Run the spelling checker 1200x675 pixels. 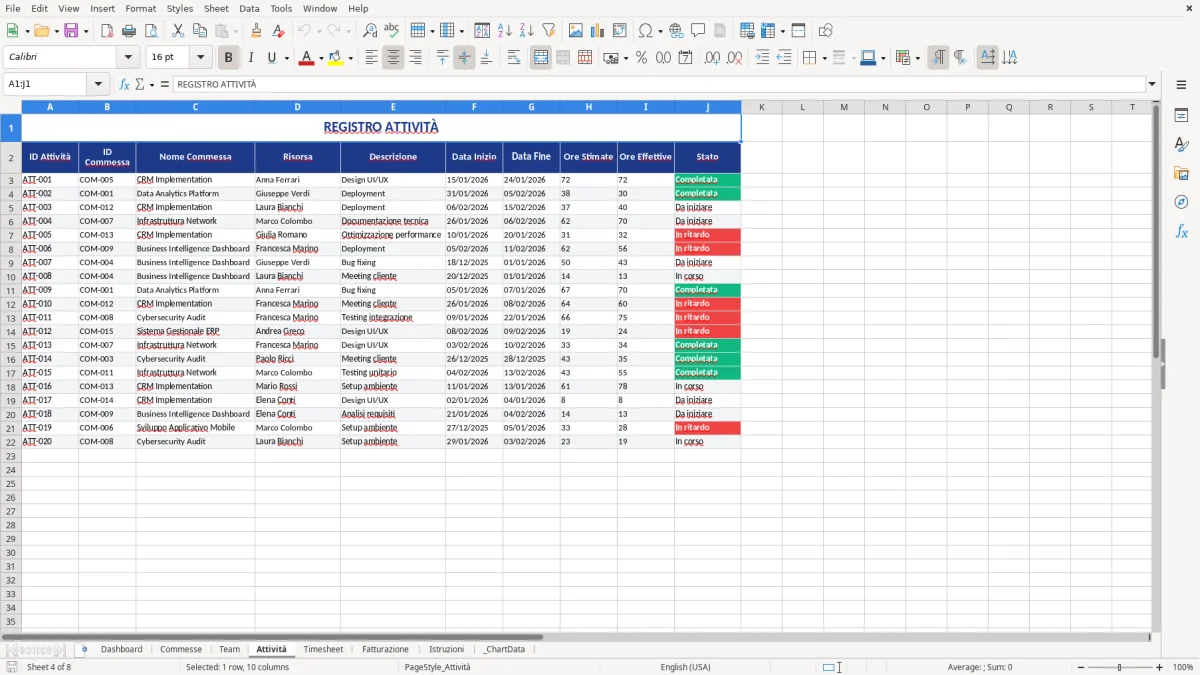(x=390, y=30)
